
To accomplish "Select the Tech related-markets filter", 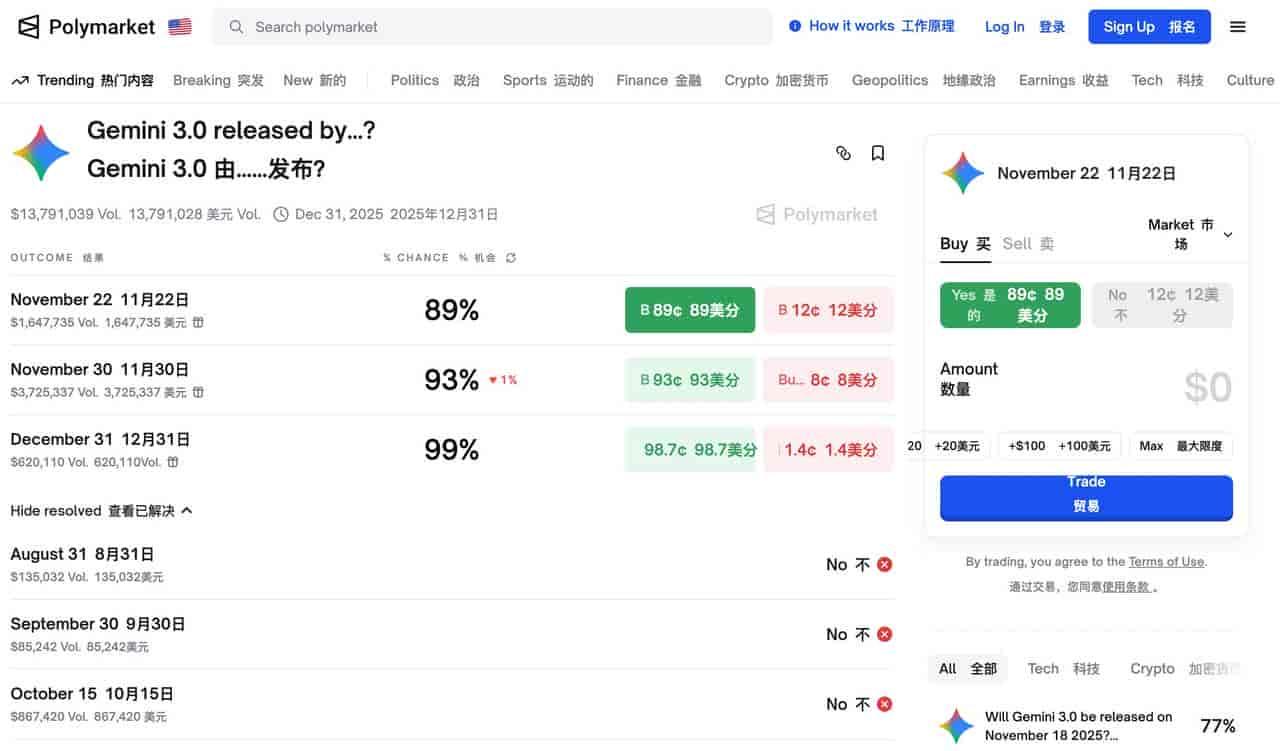I will pyautogui.click(x=1064, y=669).
